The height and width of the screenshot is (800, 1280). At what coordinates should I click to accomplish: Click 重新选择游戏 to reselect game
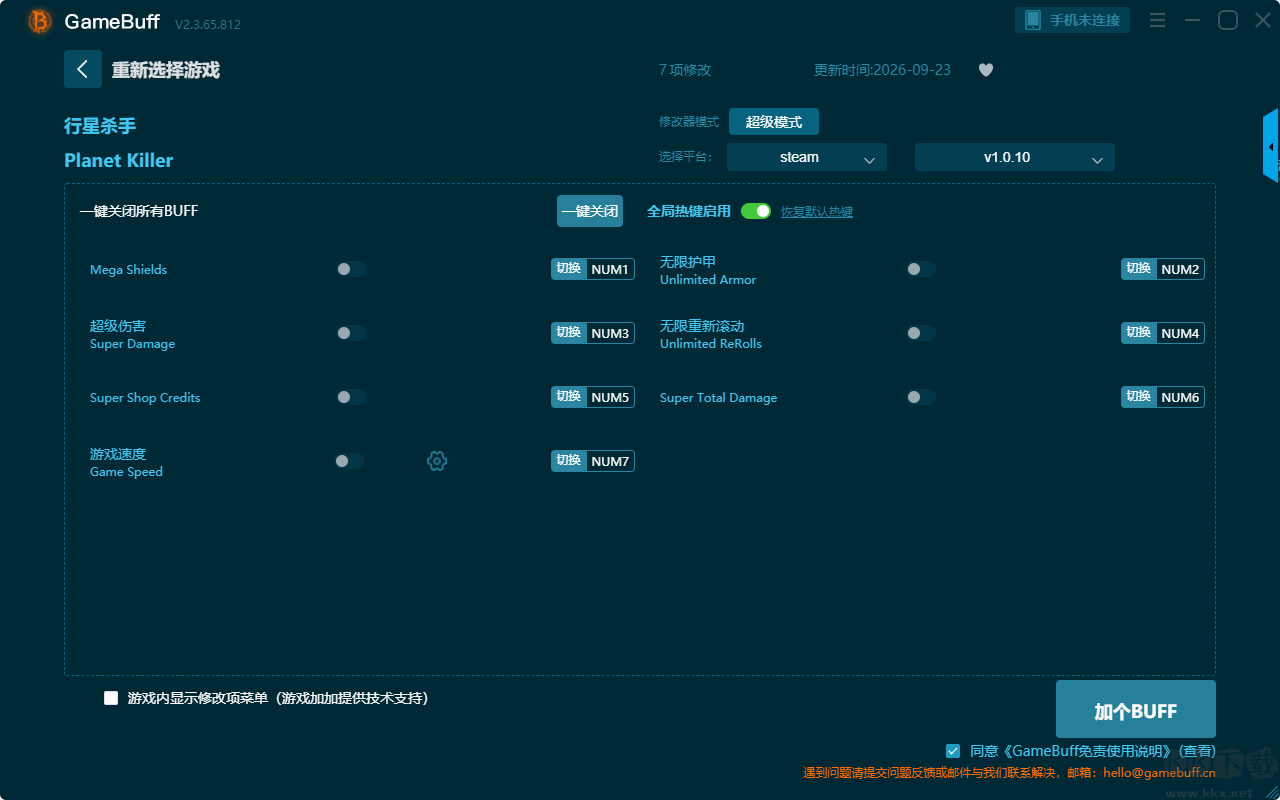166,70
